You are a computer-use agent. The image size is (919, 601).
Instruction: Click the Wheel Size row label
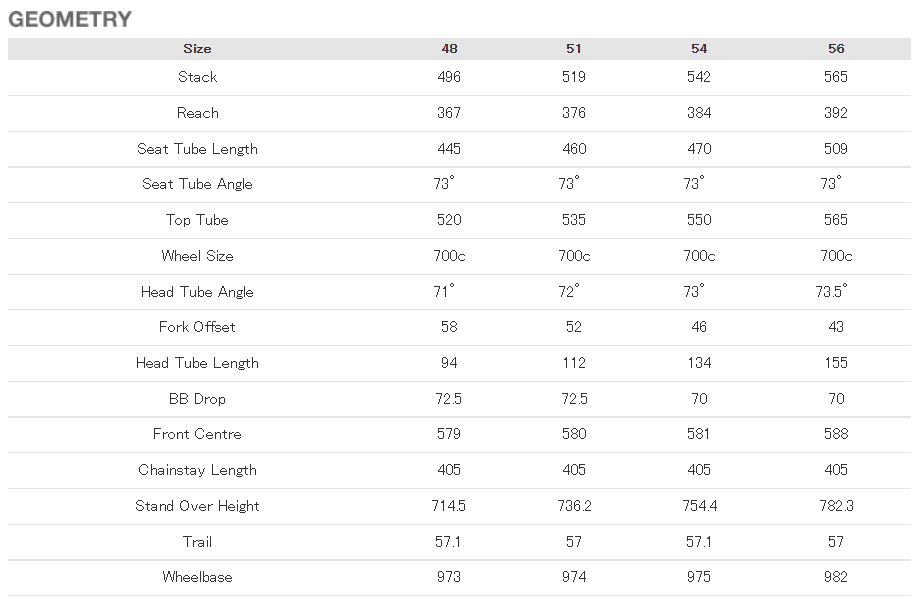click(x=198, y=256)
